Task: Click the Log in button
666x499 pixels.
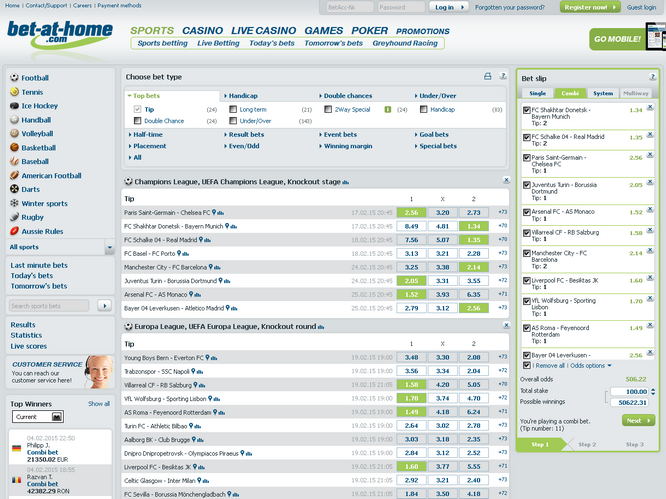Action: [x=449, y=7]
